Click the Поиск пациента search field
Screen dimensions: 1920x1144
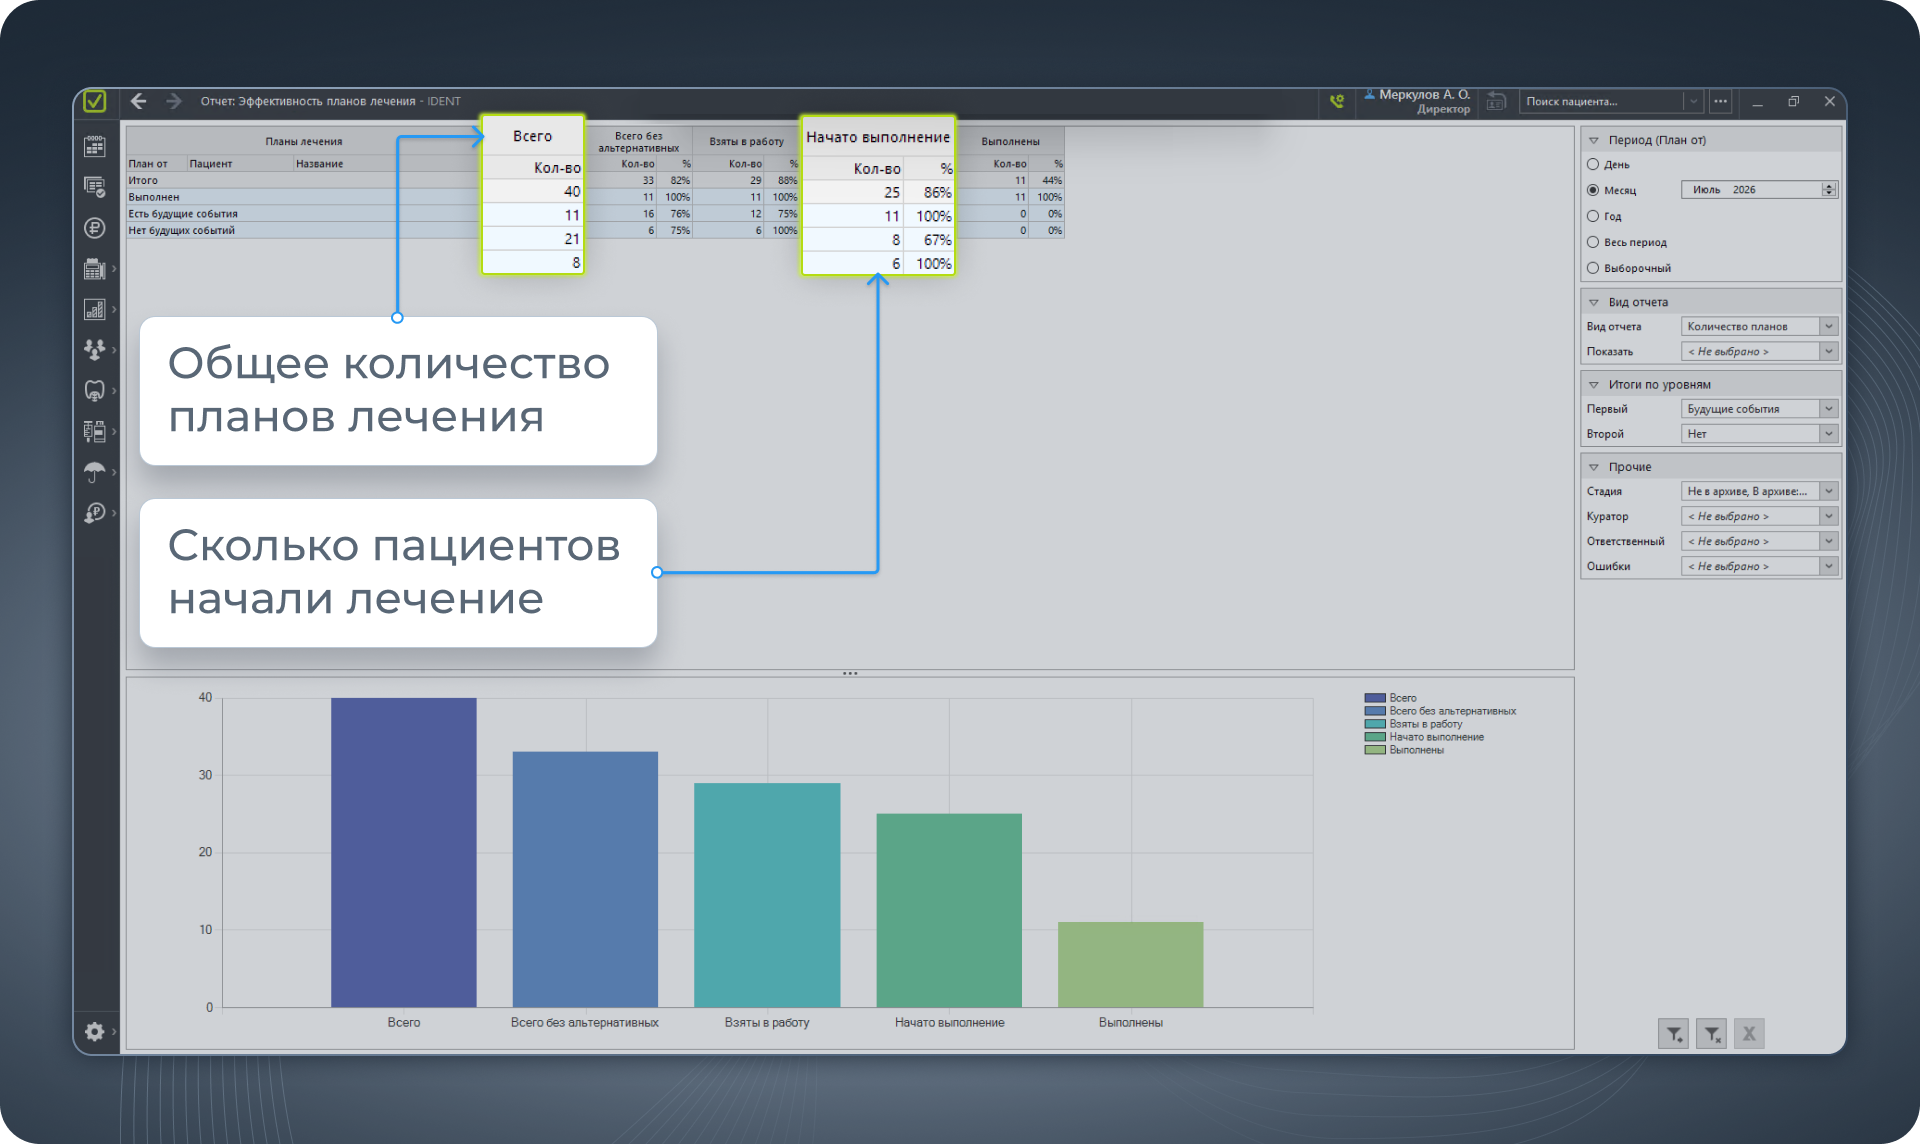click(x=1602, y=101)
